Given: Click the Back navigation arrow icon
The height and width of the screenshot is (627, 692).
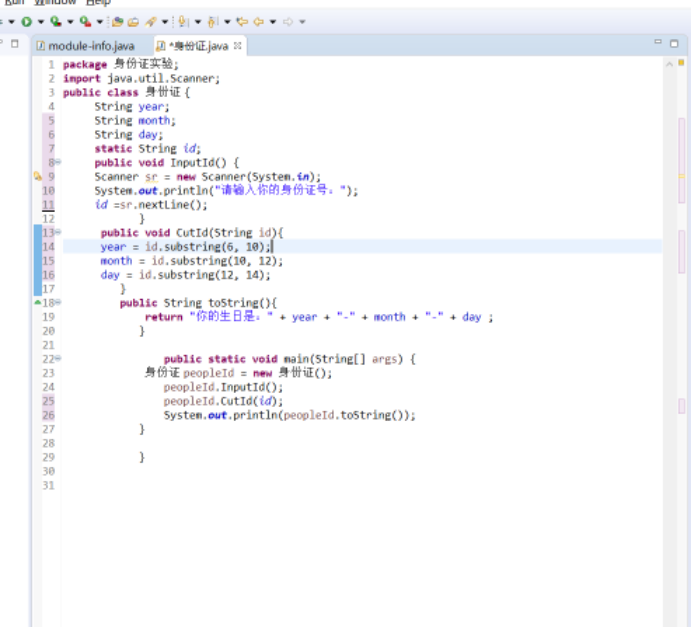Looking at the screenshot, I should [259, 21].
